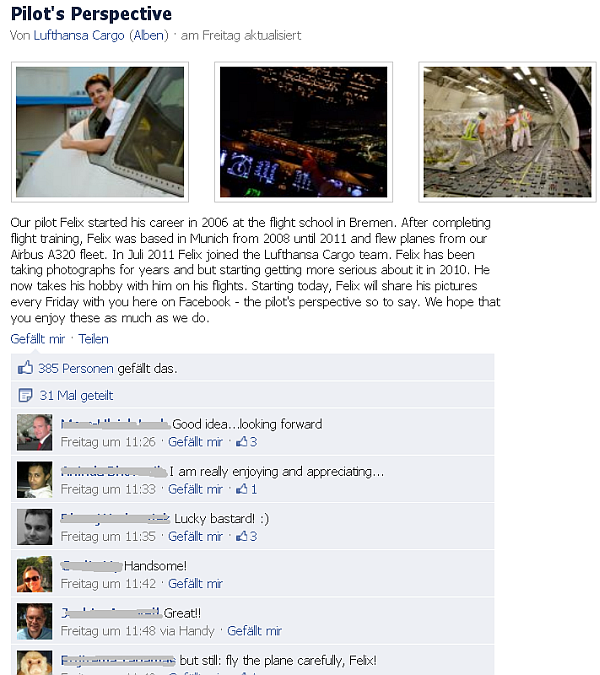Open avatar of the Good idea commenter
Image resolution: width=600 pixels, height=675 pixels.
pyautogui.click(x=34, y=433)
